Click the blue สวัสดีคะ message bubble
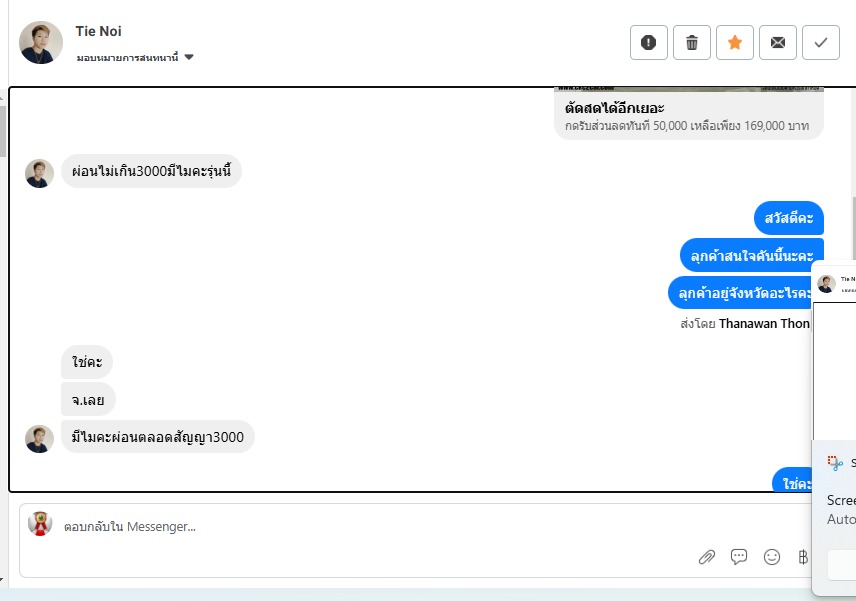Image resolution: width=856 pixels, height=601 pixels. (789, 218)
